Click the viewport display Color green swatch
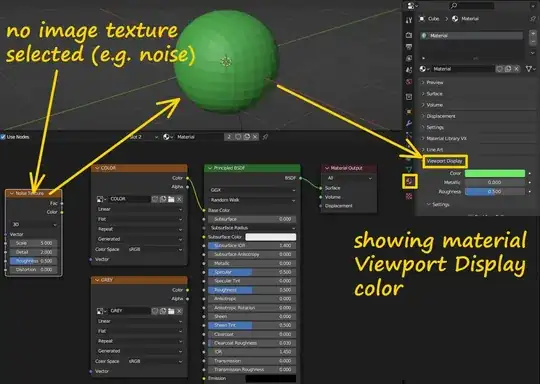 495,173
